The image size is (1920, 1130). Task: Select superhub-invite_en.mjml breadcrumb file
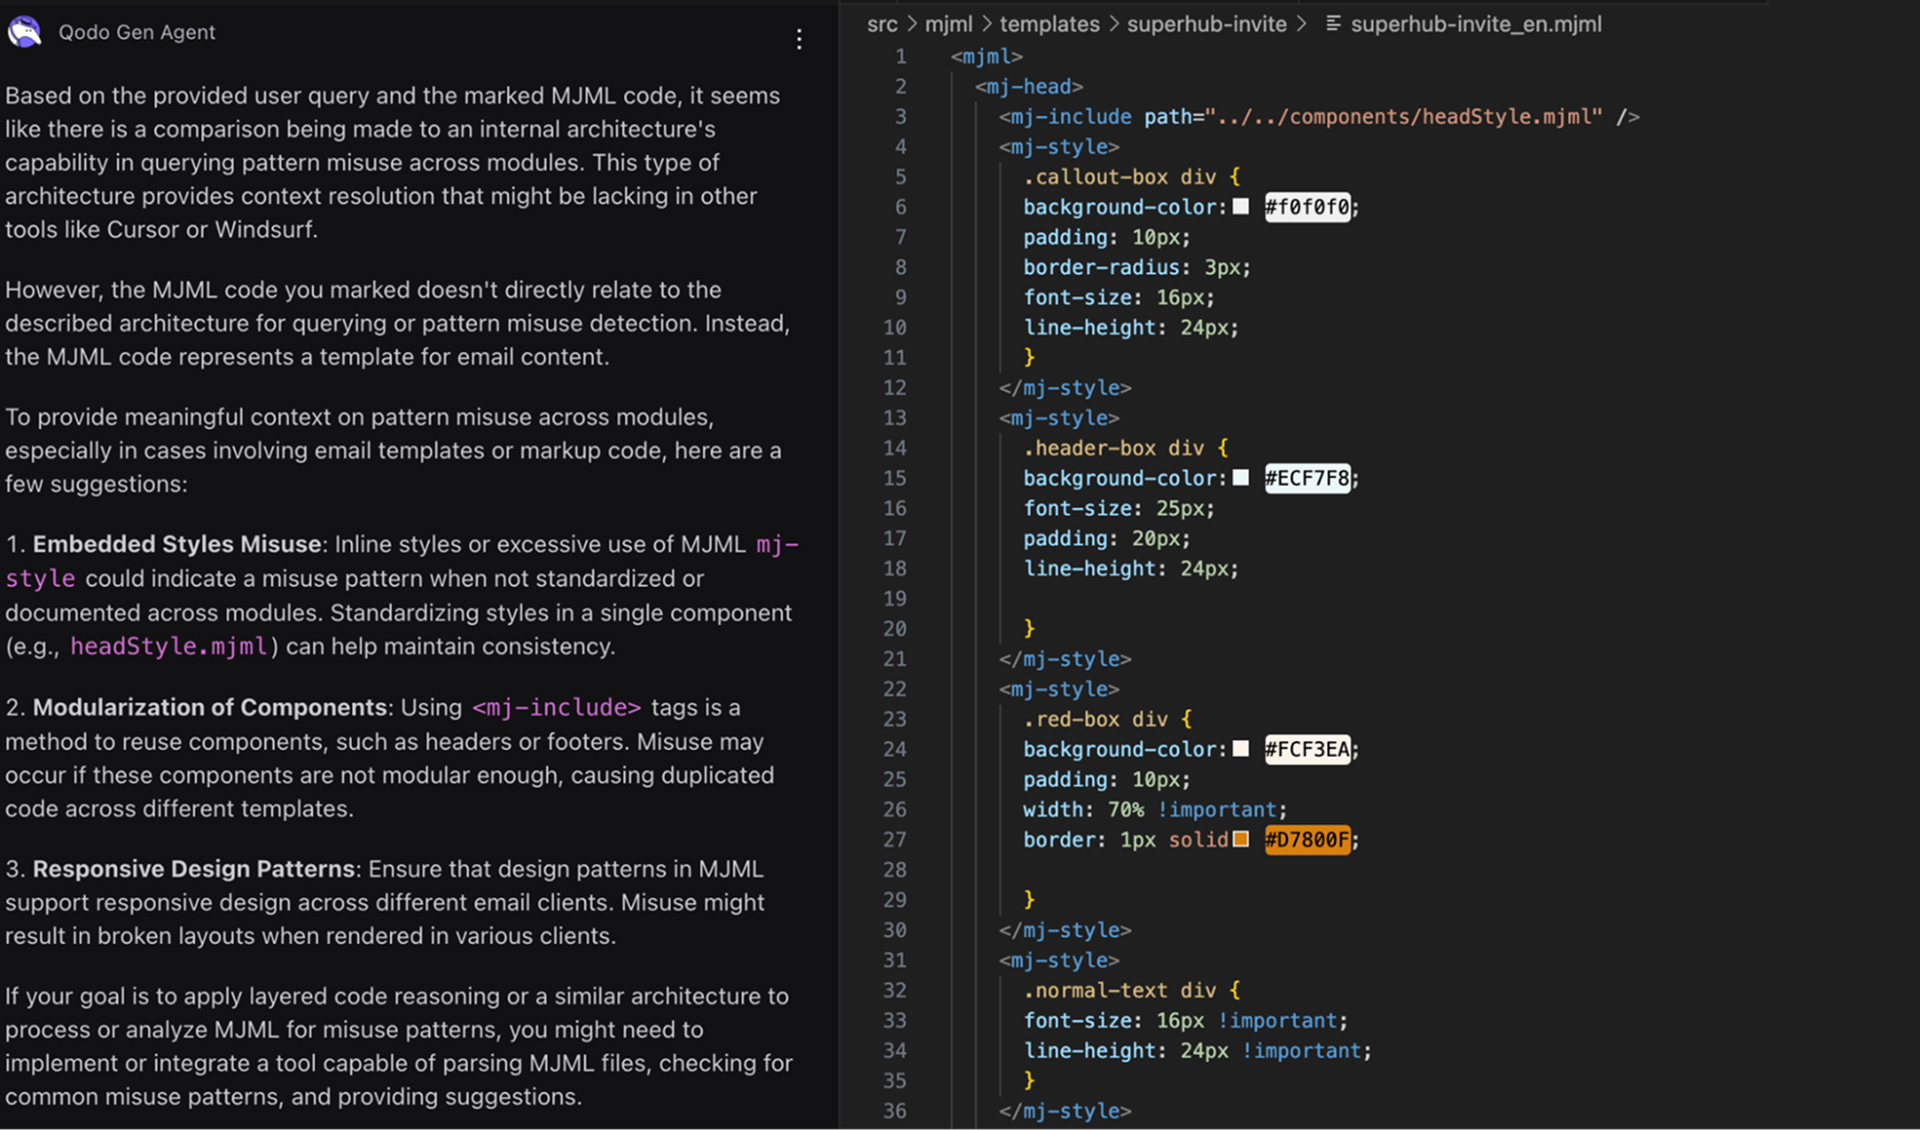tap(1475, 24)
